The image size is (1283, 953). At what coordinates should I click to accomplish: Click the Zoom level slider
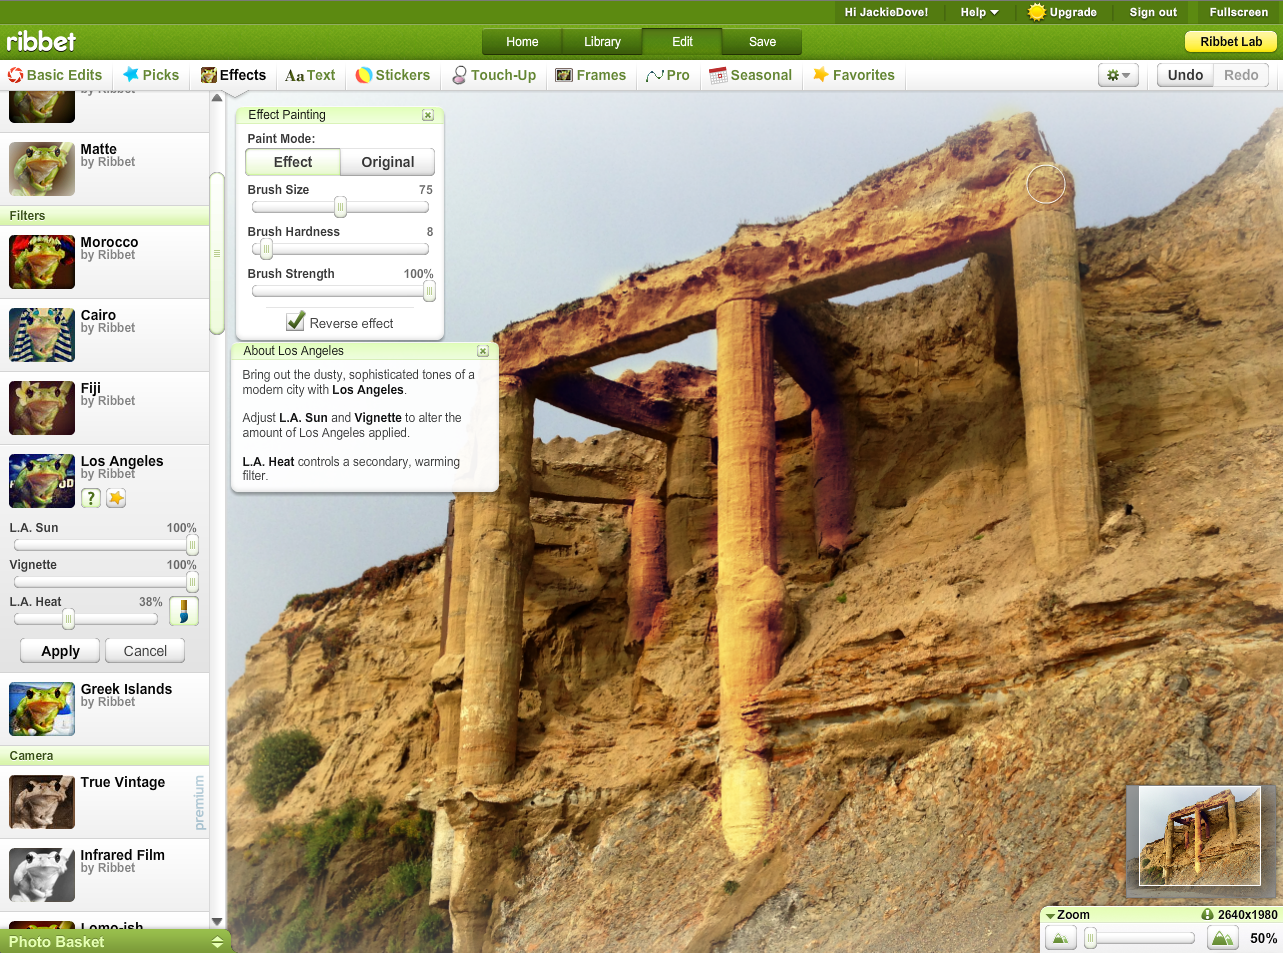click(1140, 938)
